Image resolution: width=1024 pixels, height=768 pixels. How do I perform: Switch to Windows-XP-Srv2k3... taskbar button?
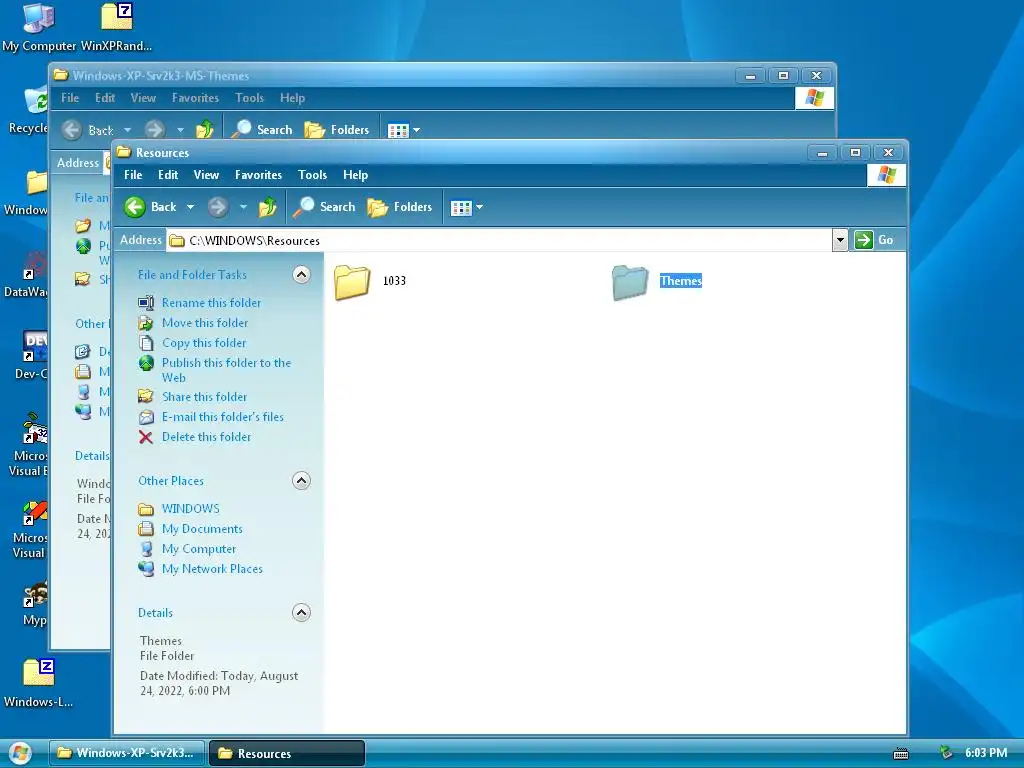click(x=127, y=753)
